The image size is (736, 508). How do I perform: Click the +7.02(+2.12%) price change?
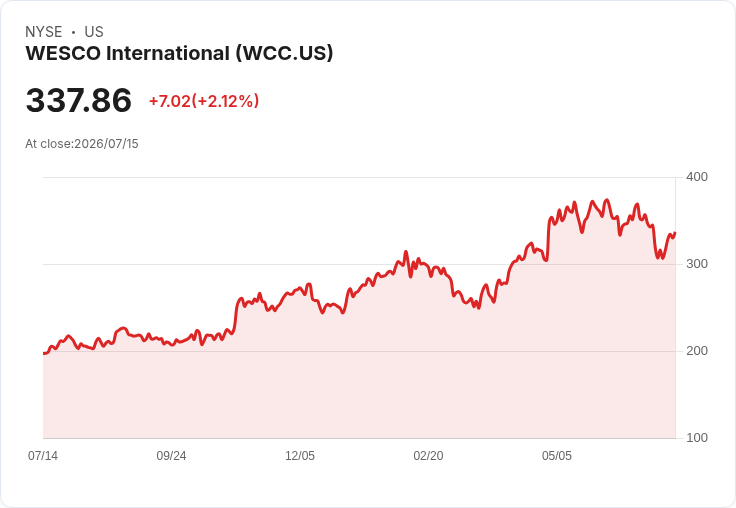point(204,101)
